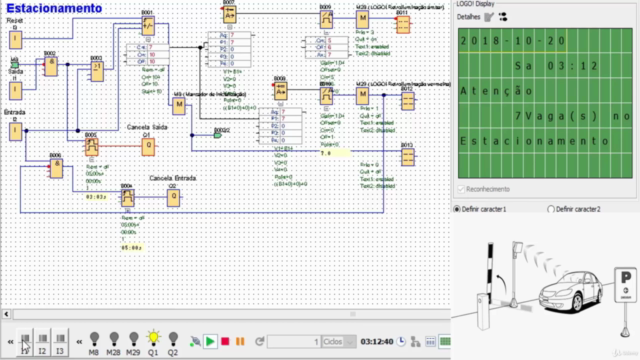Stop simulation with red square button
The height and width of the screenshot is (360, 640).
pyautogui.click(x=225, y=341)
